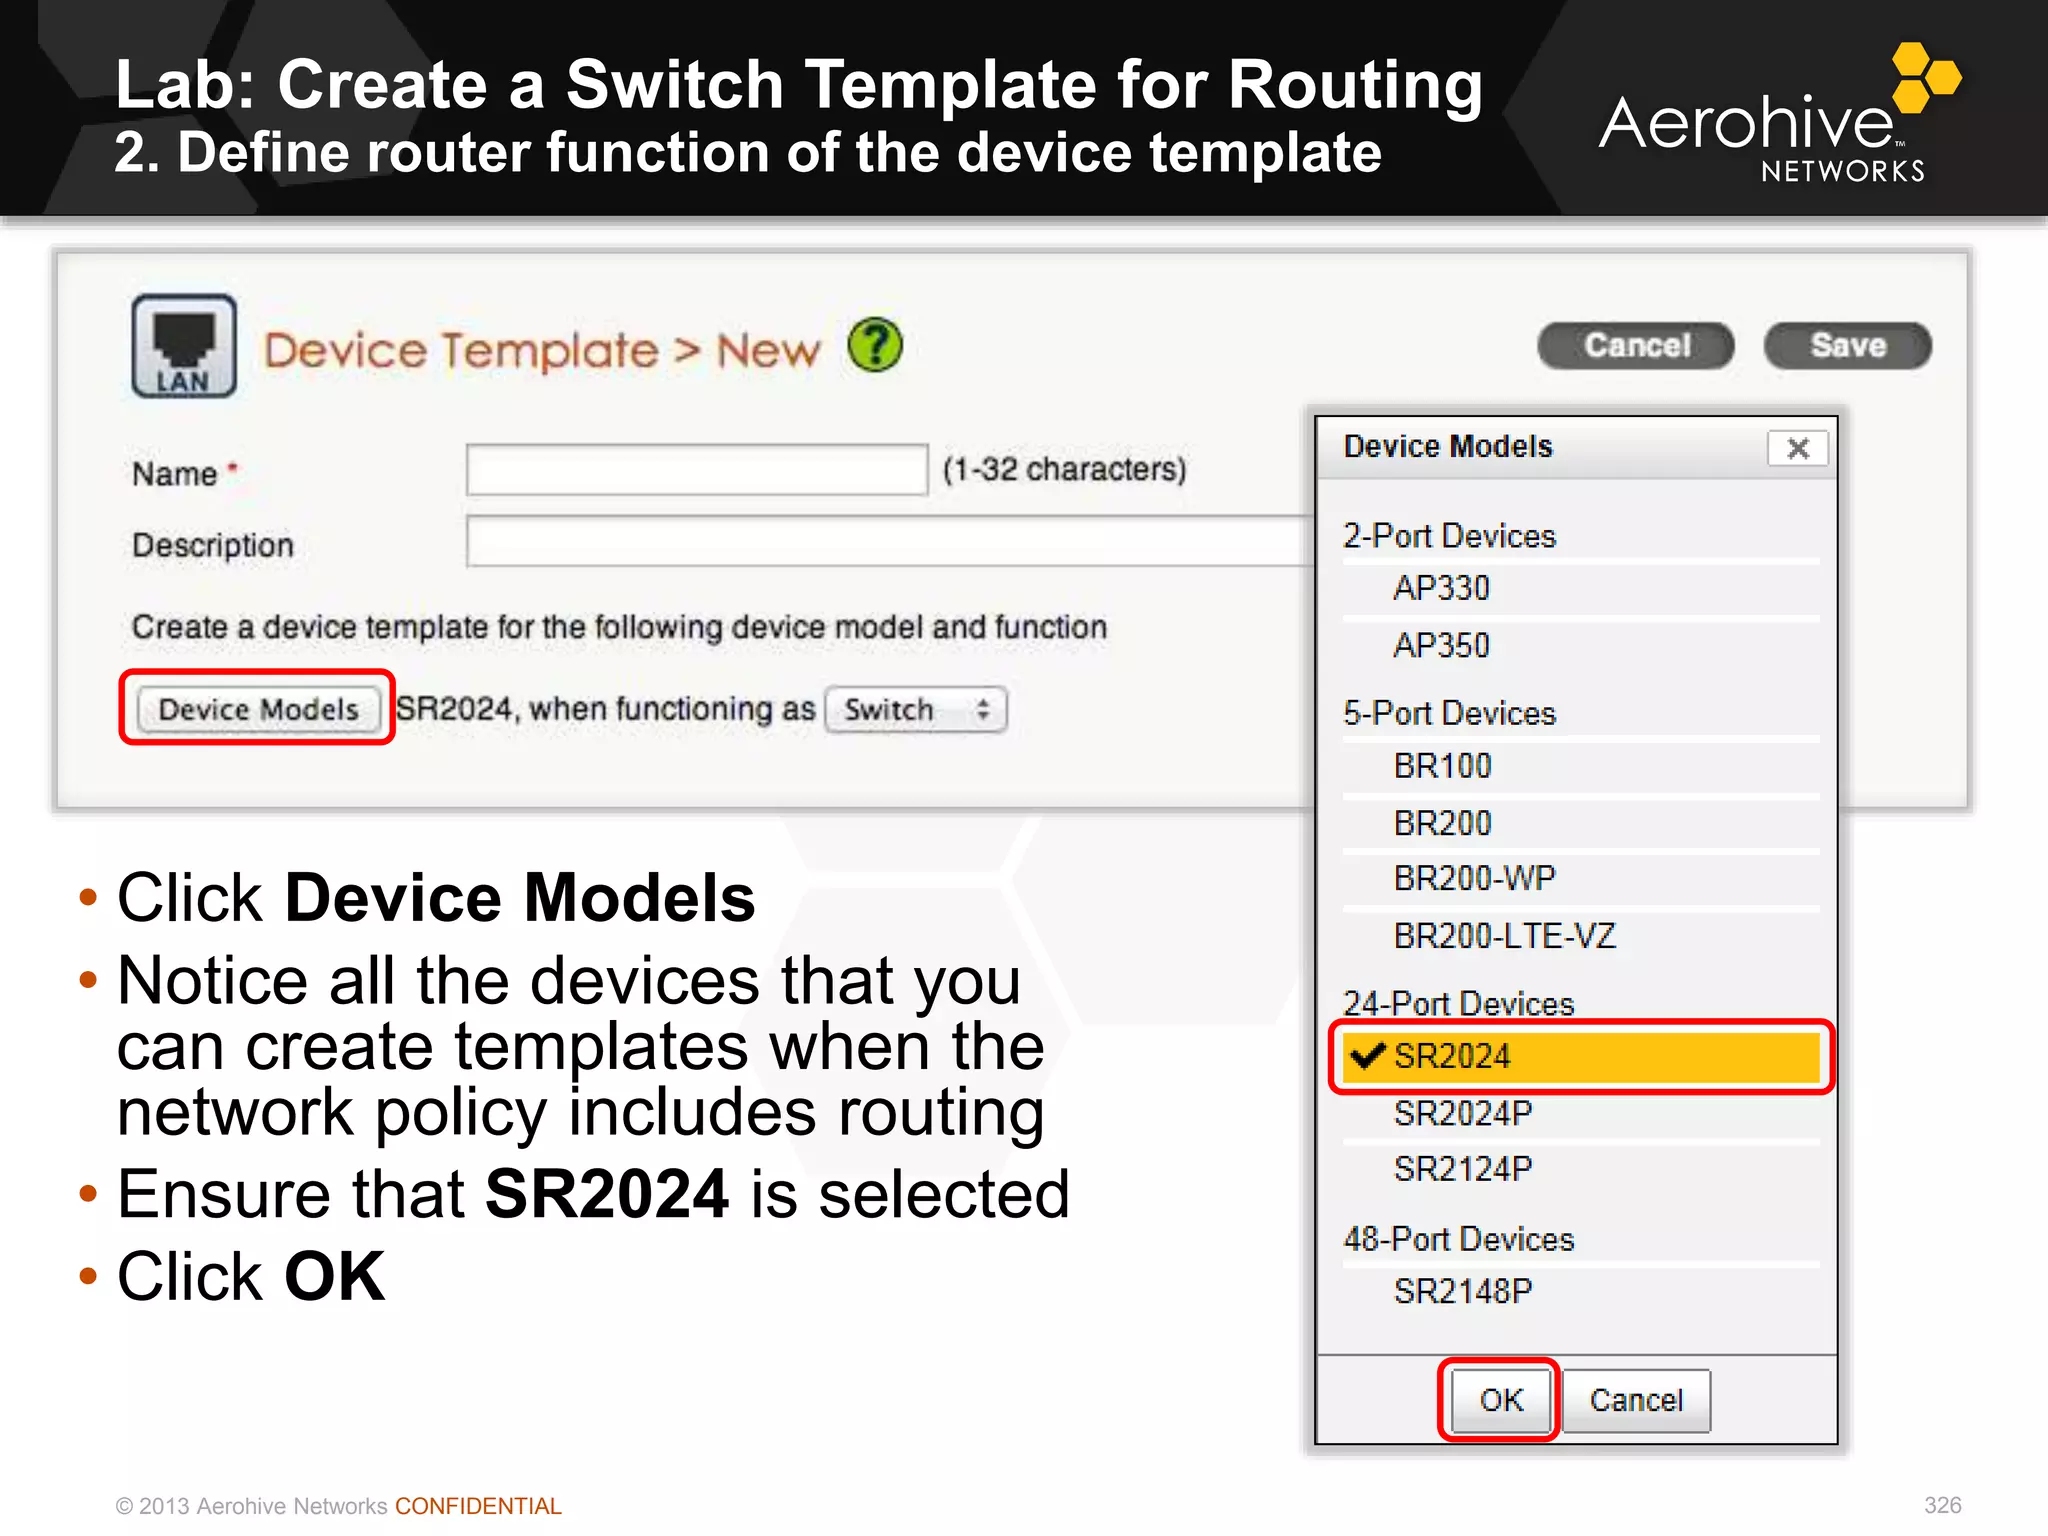Close the Device Models dialog with X
Image resolution: width=2048 pixels, height=1536 pixels.
(x=1797, y=448)
